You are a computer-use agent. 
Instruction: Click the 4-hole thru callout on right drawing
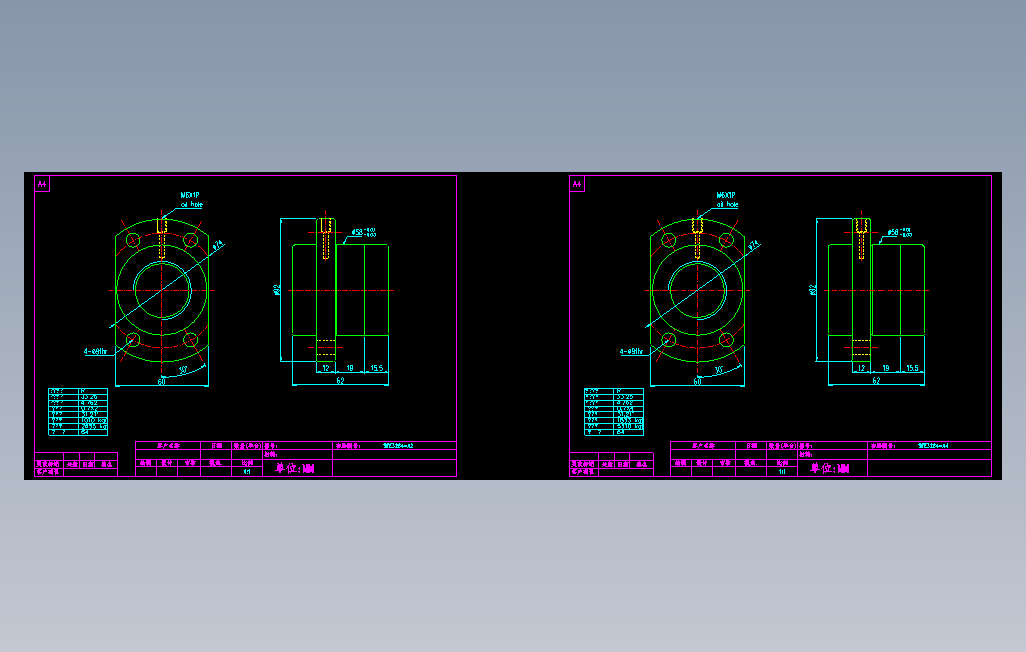tap(631, 352)
